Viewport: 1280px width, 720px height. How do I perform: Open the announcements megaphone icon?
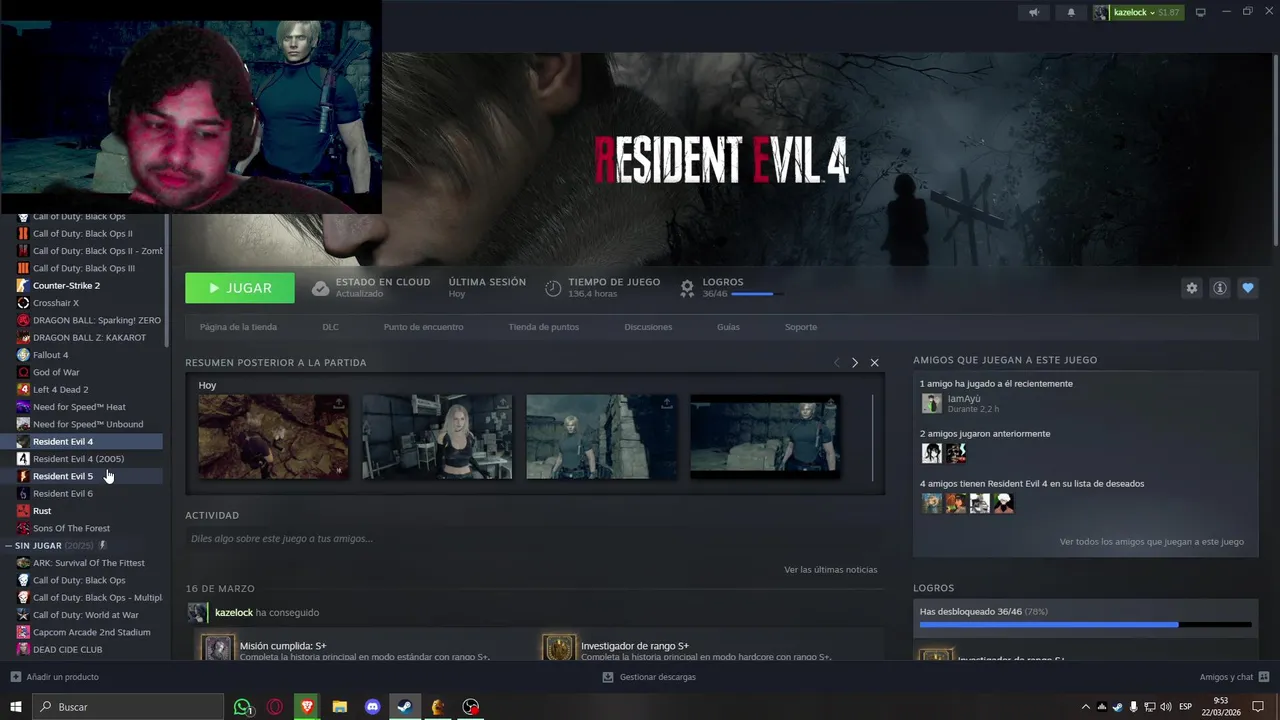point(1034,12)
